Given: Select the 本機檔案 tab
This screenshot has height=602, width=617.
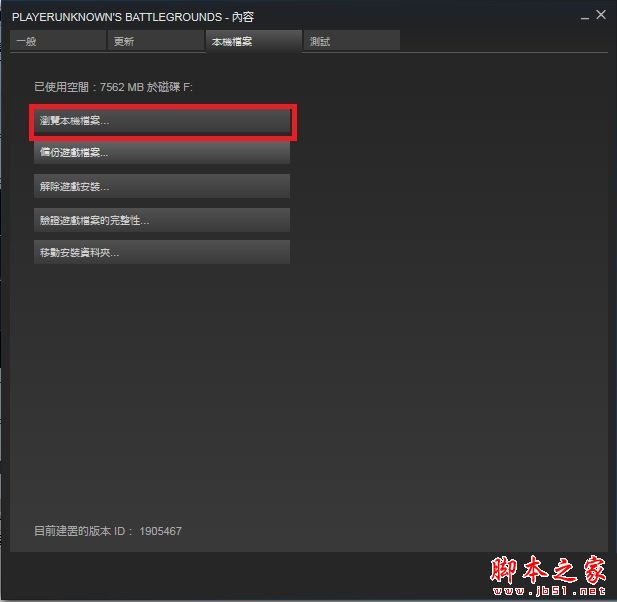Looking at the screenshot, I should (x=254, y=41).
